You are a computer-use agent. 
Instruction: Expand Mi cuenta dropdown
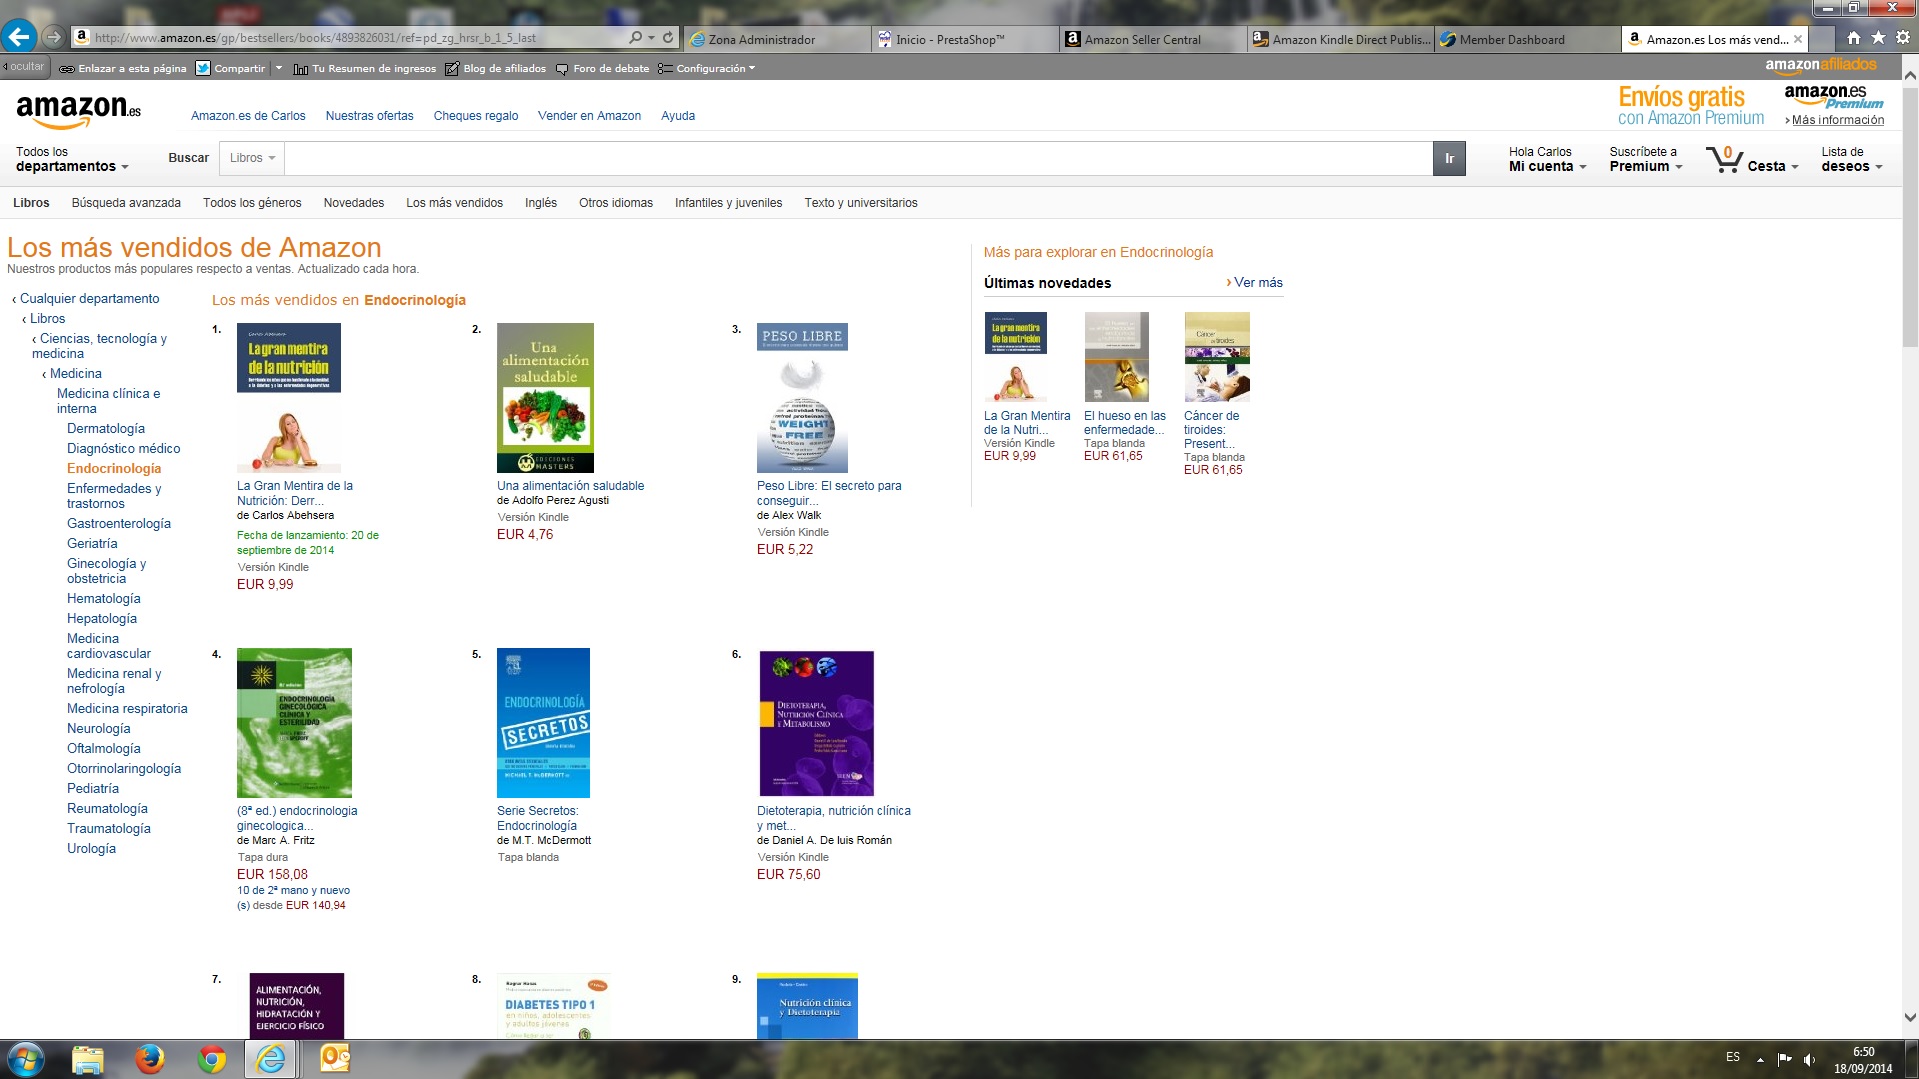pos(1547,159)
